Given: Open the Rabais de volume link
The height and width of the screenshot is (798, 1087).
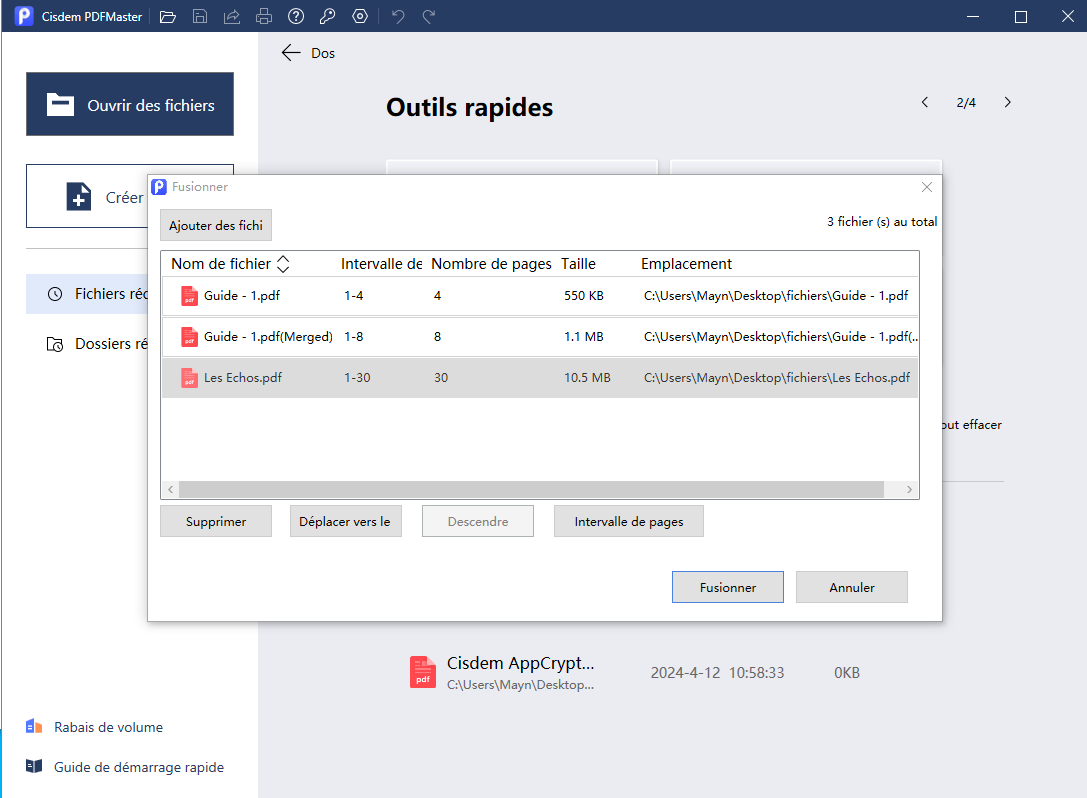Looking at the screenshot, I should point(108,727).
